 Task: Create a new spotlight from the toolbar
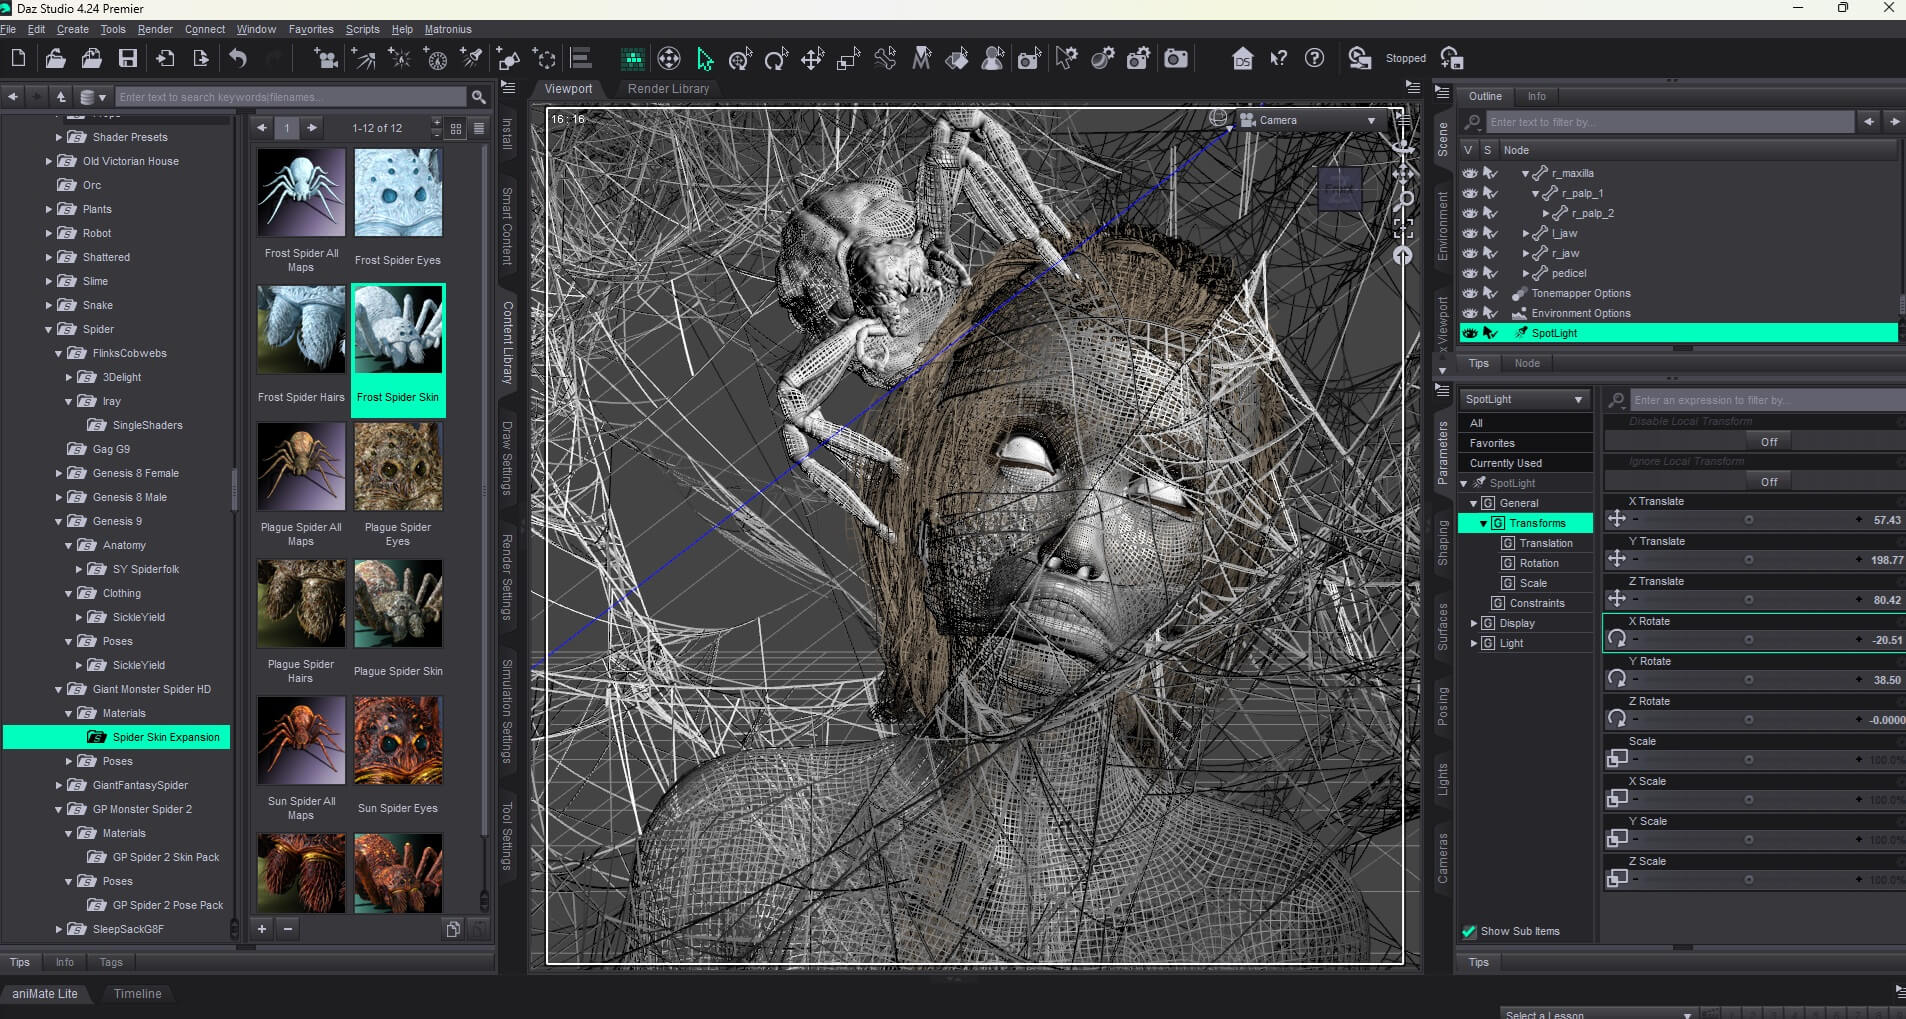point(472,59)
